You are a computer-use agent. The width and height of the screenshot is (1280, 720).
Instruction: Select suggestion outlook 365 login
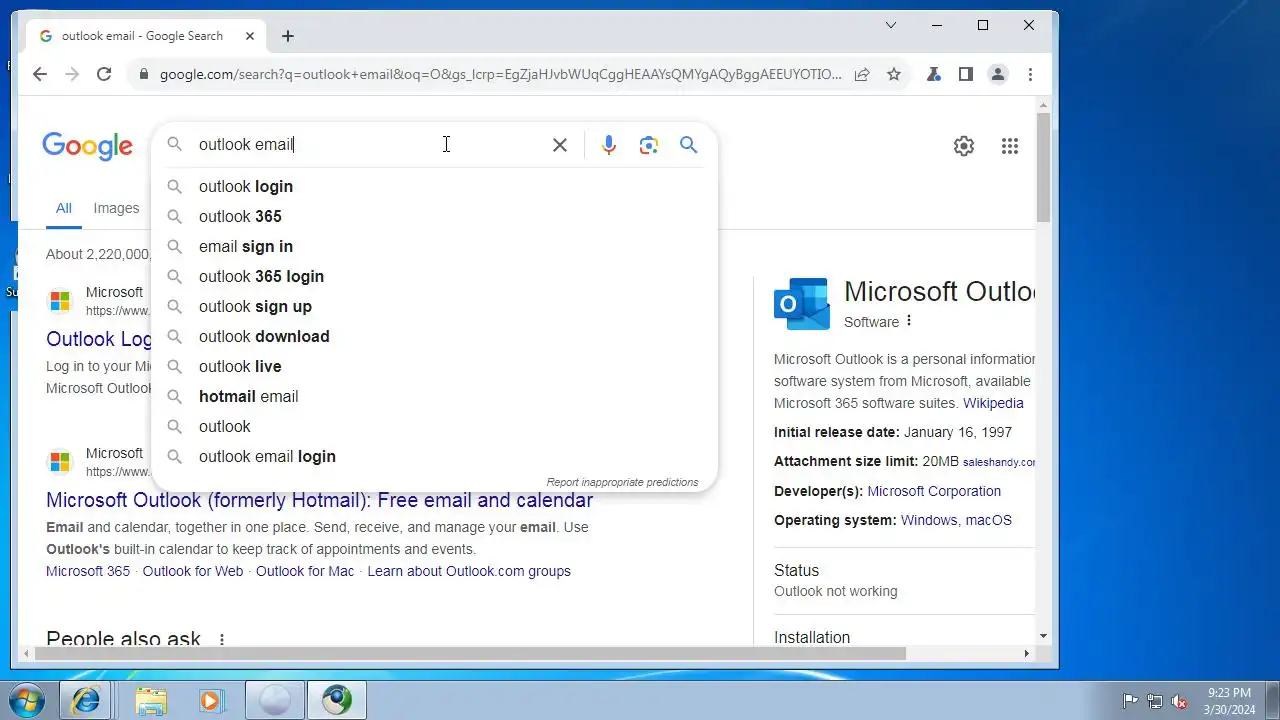pyautogui.click(x=434, y=276)
